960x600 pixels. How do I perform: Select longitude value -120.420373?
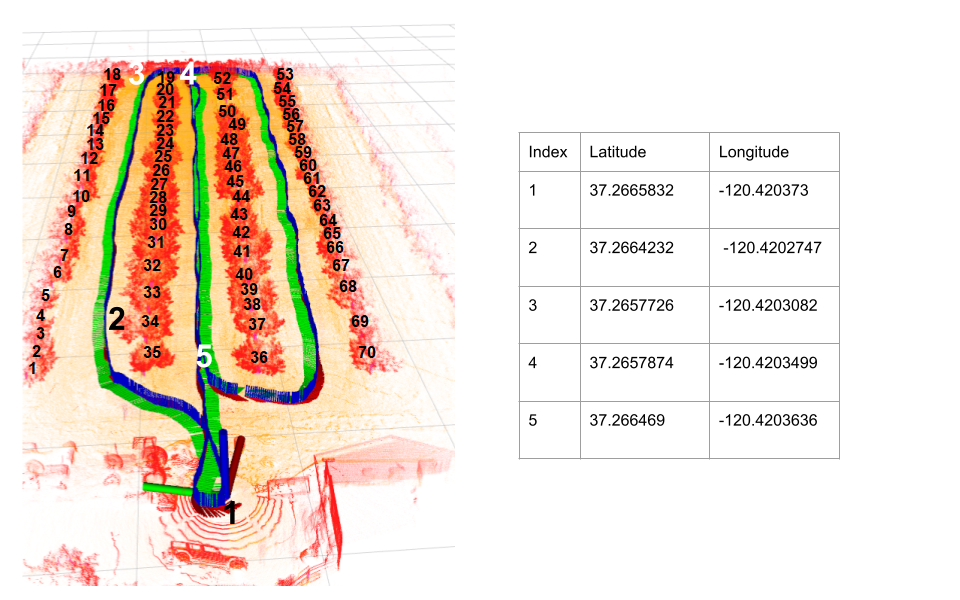click(763, 190)
